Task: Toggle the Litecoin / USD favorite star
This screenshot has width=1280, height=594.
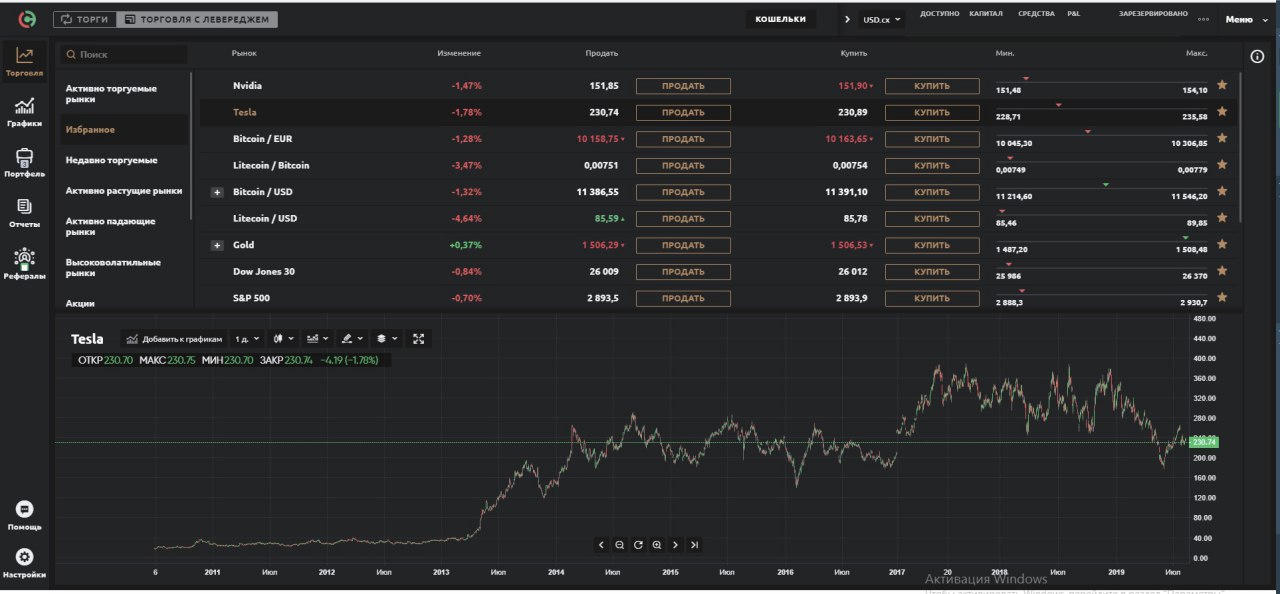Action: pyautogui.click(x=1222, y=217)
